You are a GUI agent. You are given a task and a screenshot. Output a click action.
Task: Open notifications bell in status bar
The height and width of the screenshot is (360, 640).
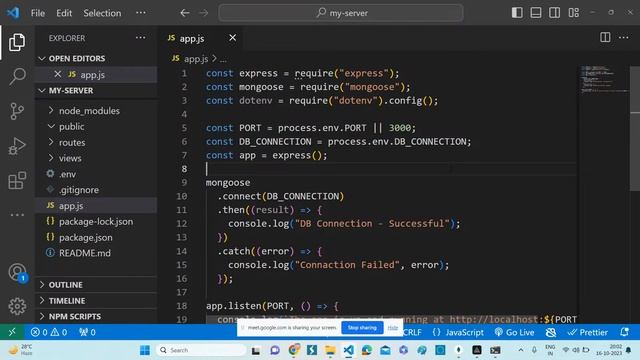click(x=624, y=332)
